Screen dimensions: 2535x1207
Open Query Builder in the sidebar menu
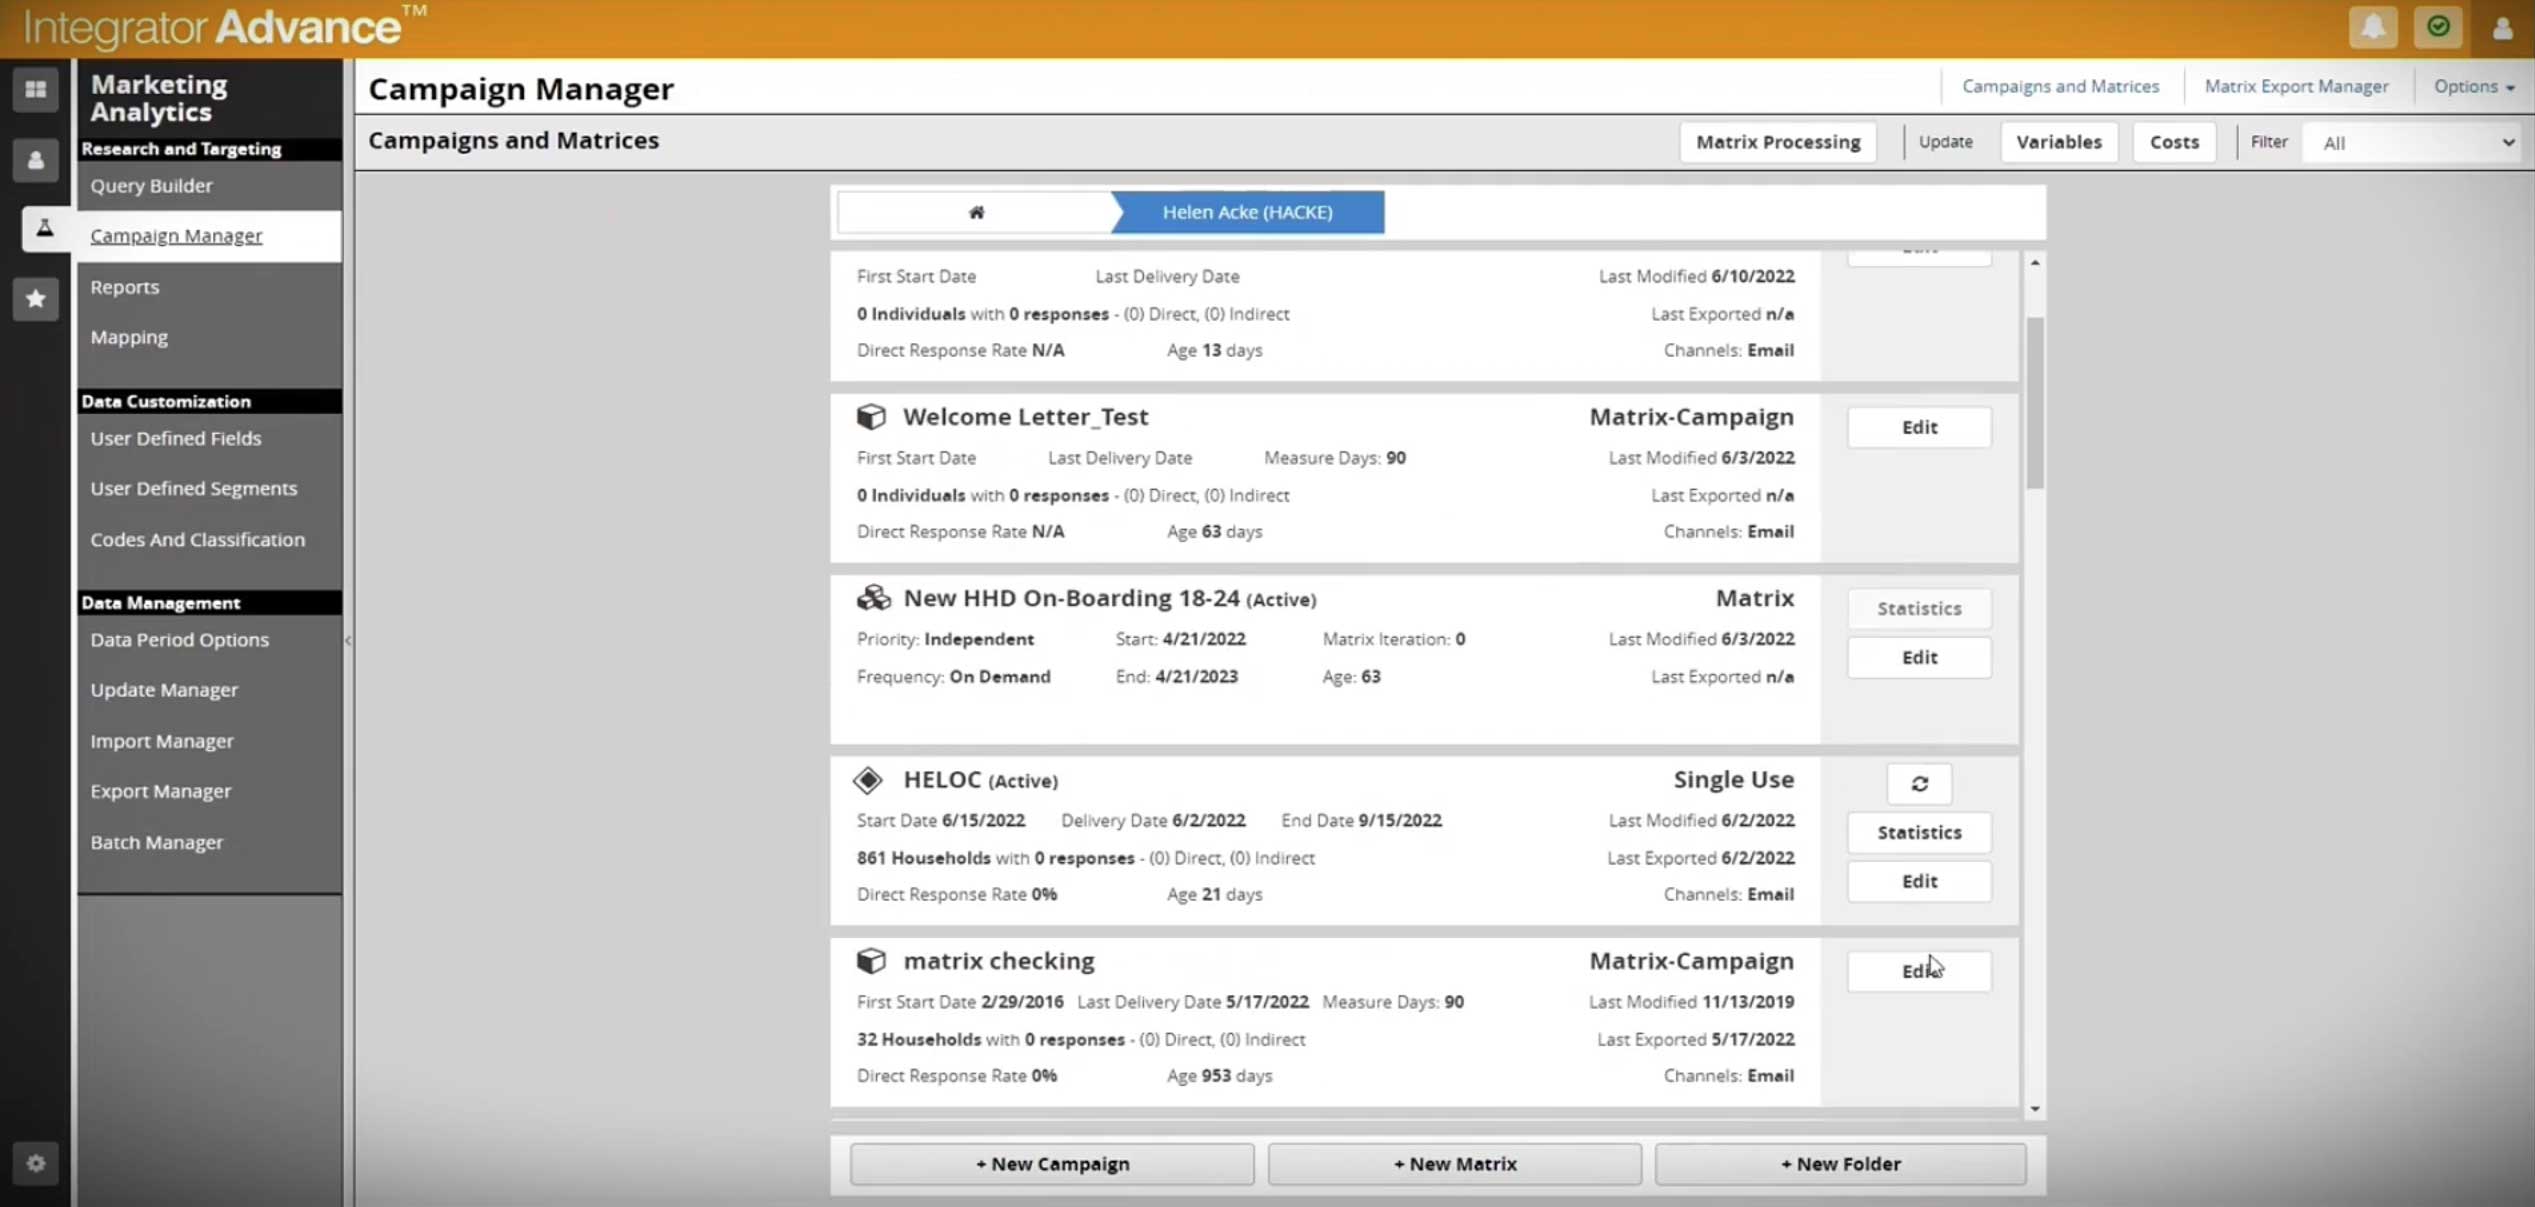click(x=151, y=185)
